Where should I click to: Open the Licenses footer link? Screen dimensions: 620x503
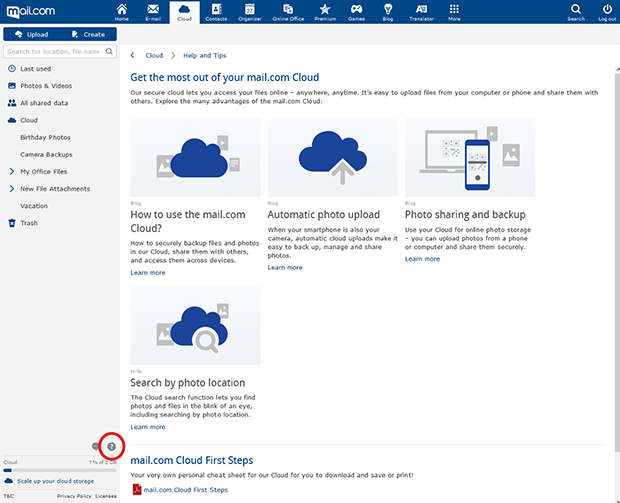click(x=106, y=496)
